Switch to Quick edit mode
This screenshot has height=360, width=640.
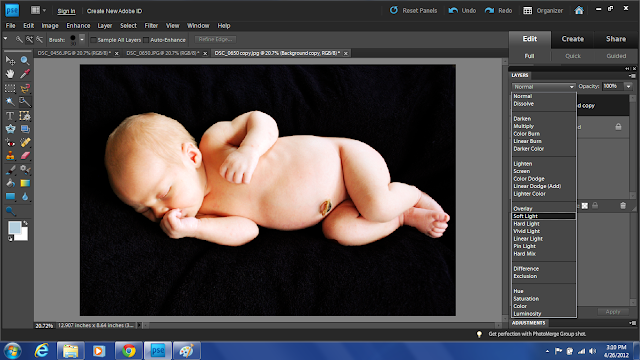coord(573,56)
